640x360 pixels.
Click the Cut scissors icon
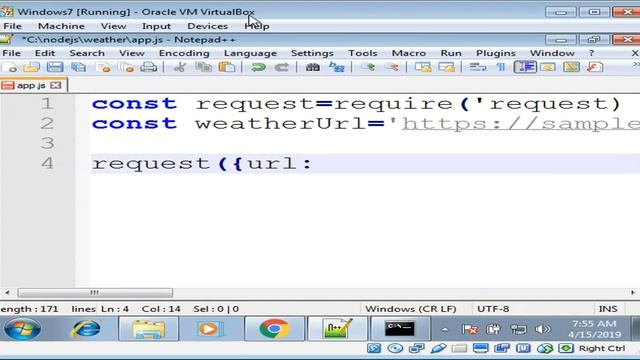click(180, 67)
